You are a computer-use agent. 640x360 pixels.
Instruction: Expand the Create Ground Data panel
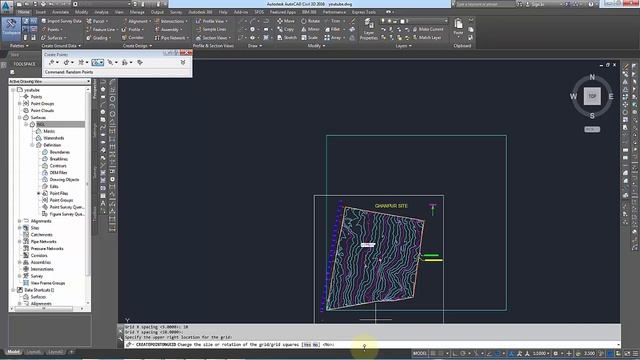point(61,46)
